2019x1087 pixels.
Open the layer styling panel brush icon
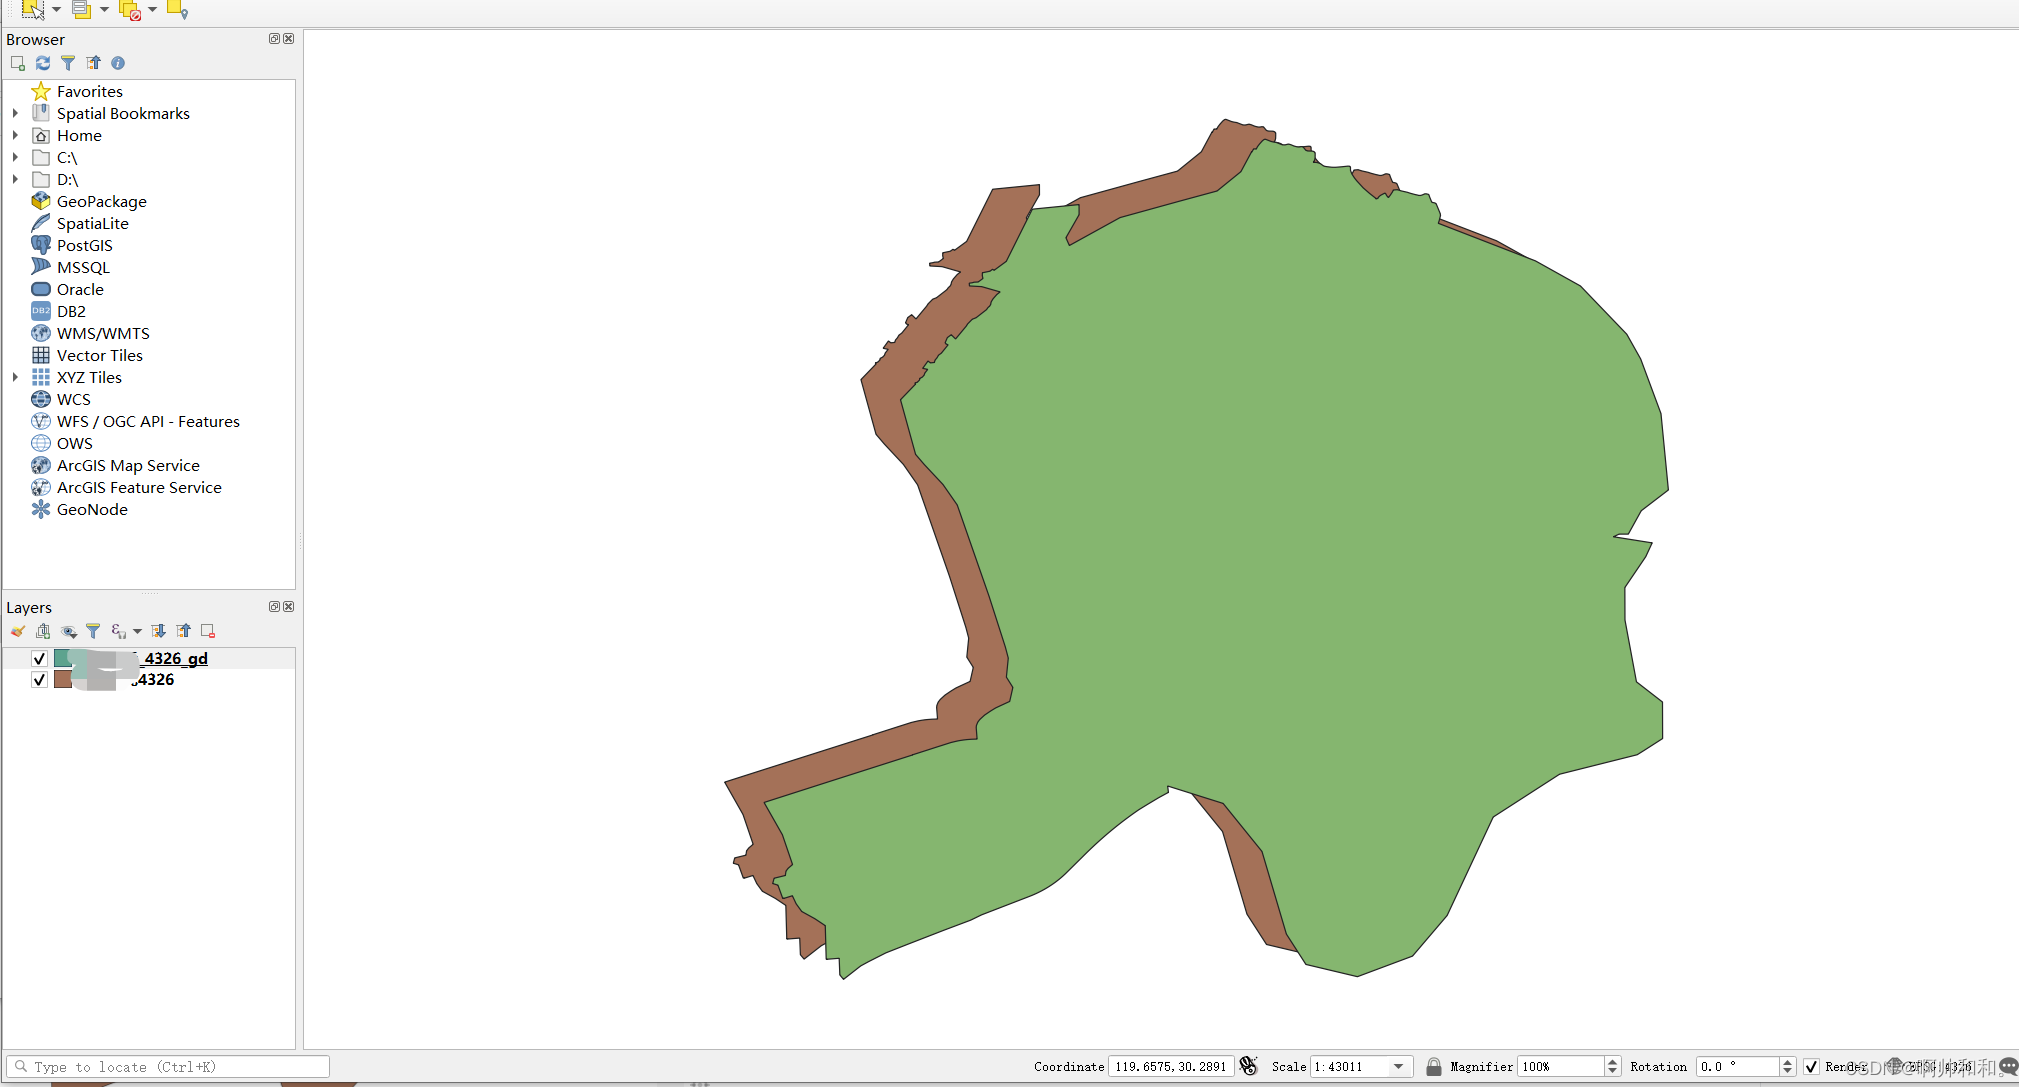pyautogui.click(x=18, y=631)
